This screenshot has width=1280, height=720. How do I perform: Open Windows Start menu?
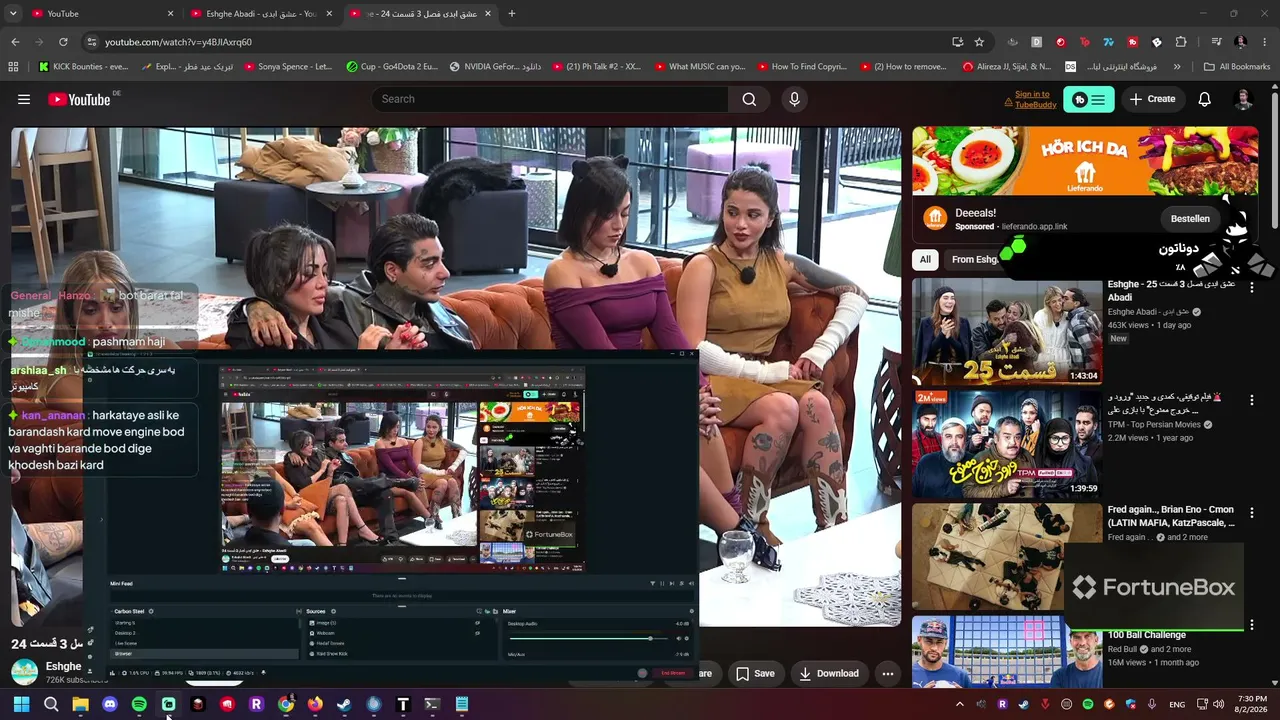click(21, 704)
